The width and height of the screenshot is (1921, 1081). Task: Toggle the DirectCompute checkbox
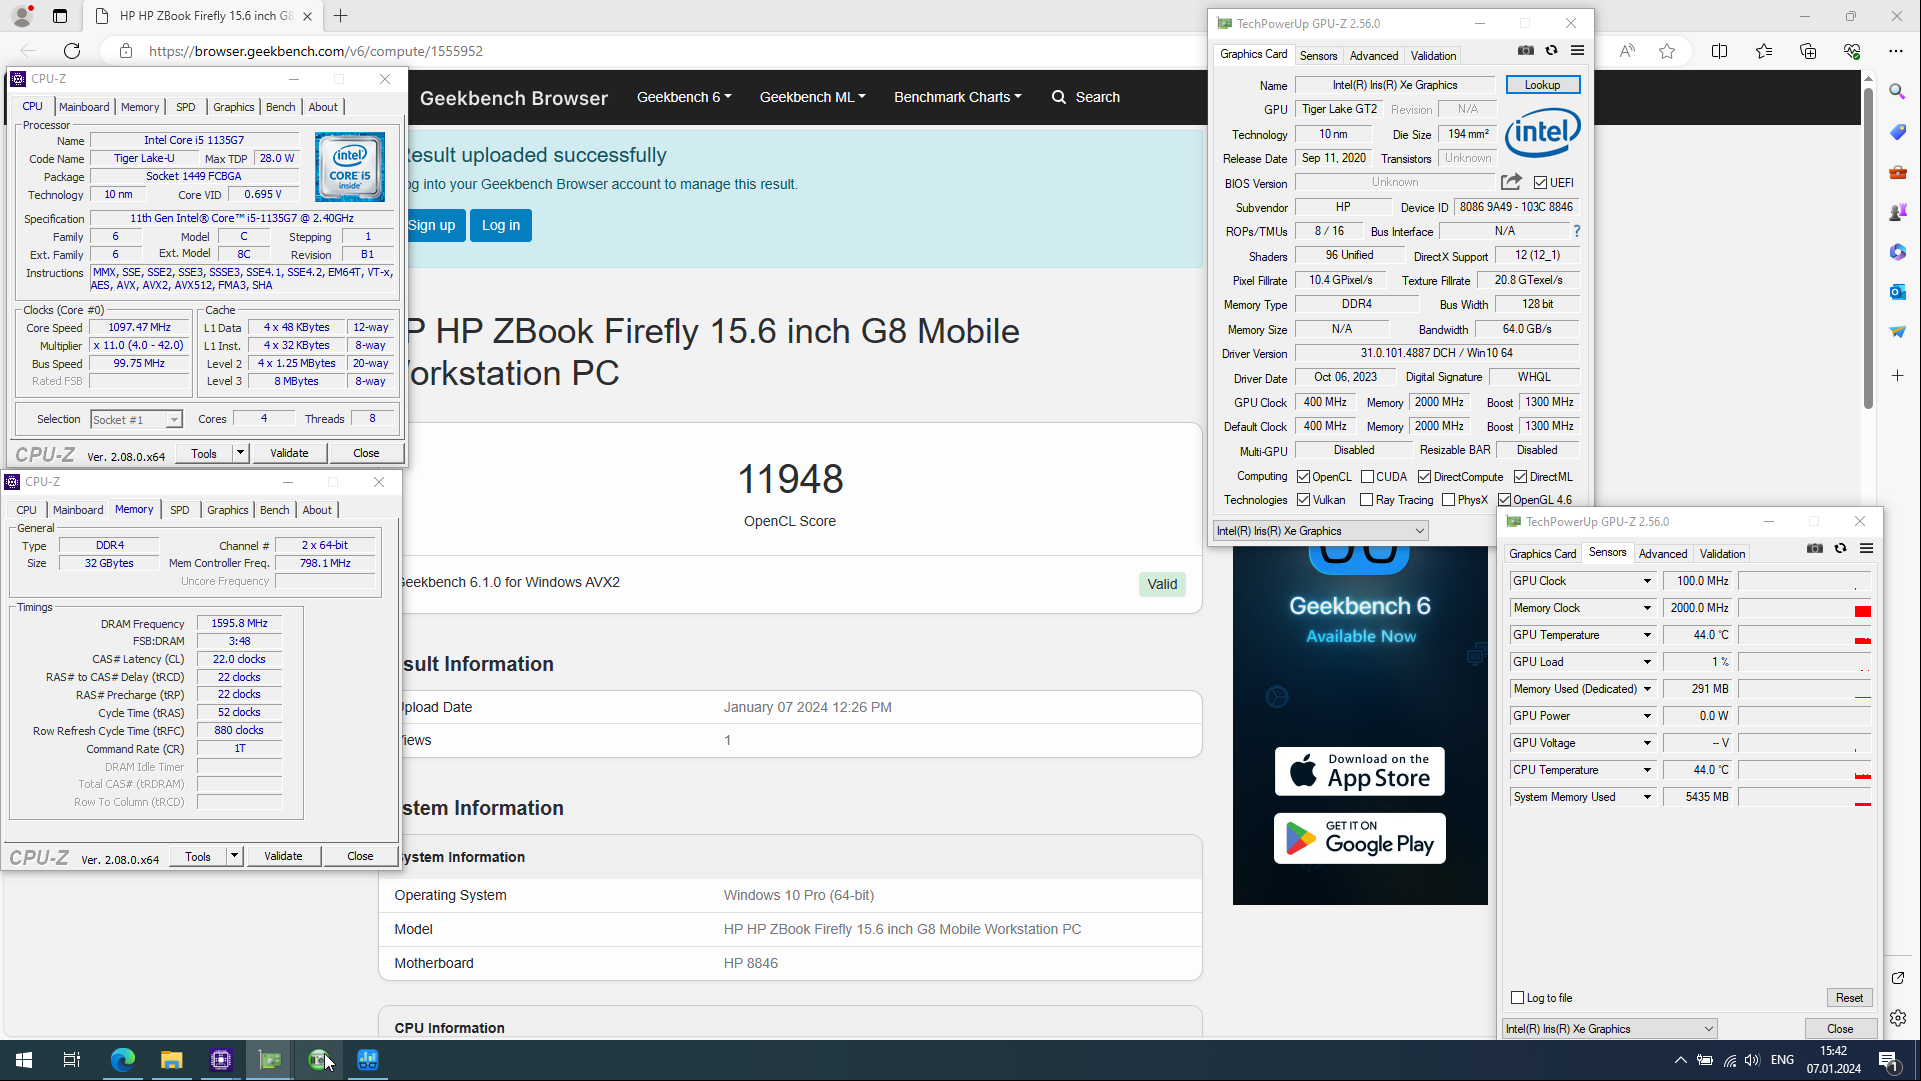[x=1424, y=477]
